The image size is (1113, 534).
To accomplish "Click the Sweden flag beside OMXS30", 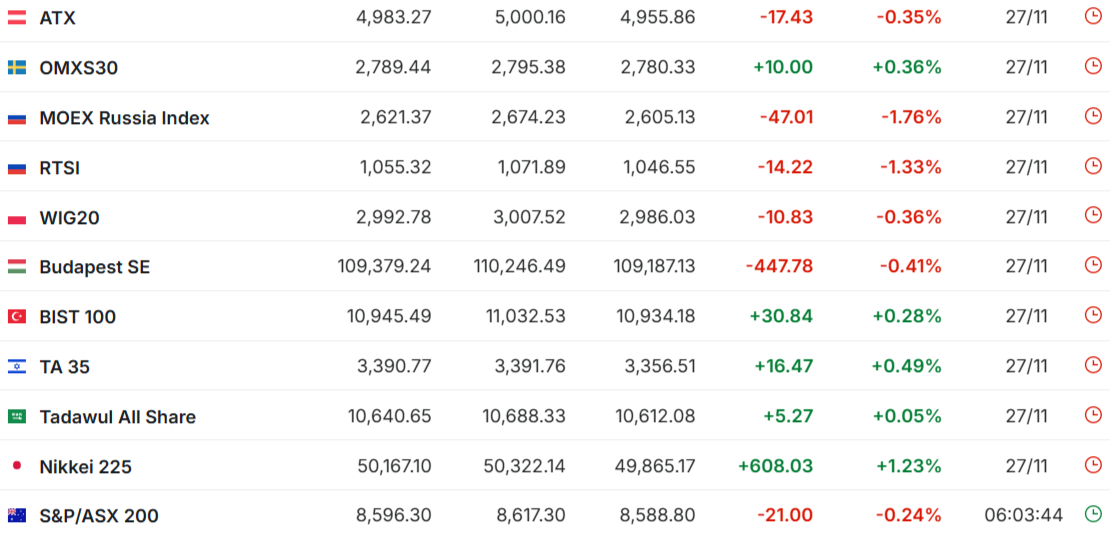I will click(17, 68).
